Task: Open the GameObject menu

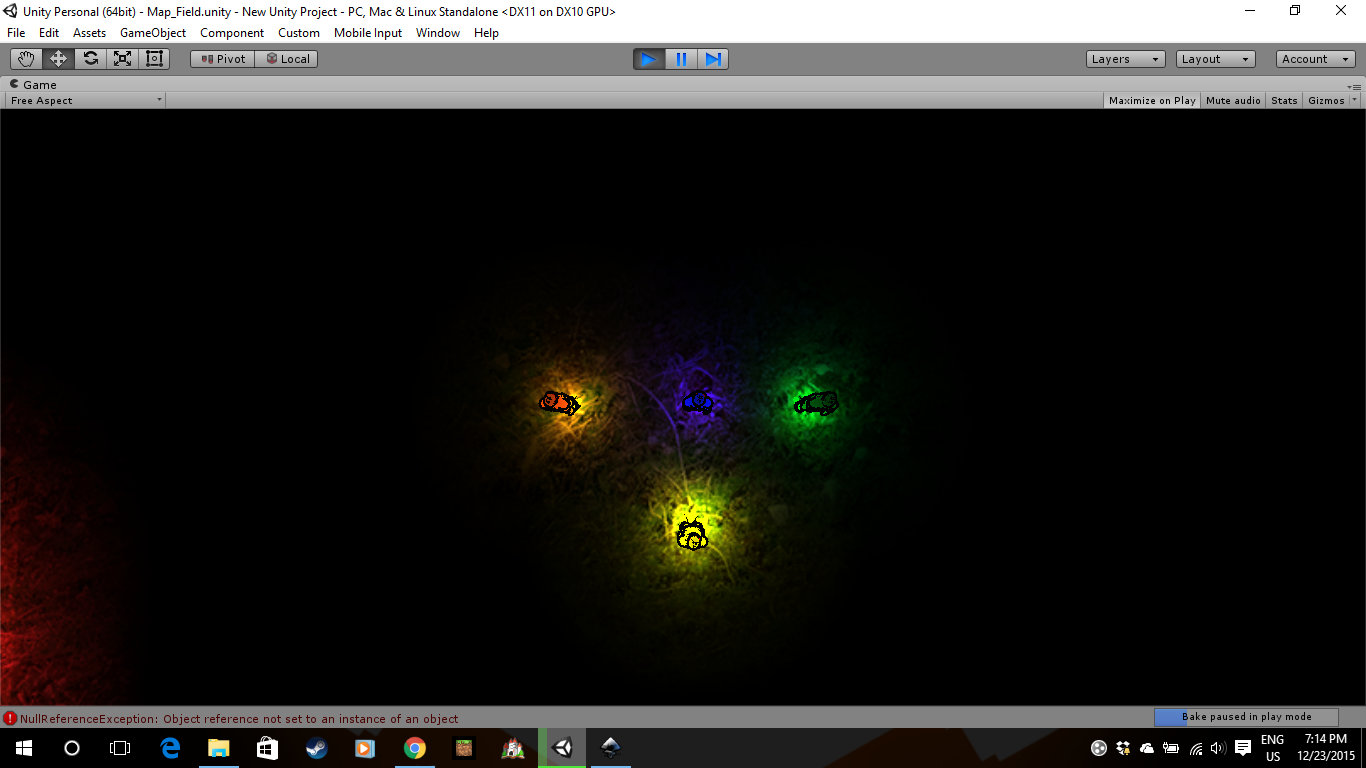Action: [x=153, y=33]
